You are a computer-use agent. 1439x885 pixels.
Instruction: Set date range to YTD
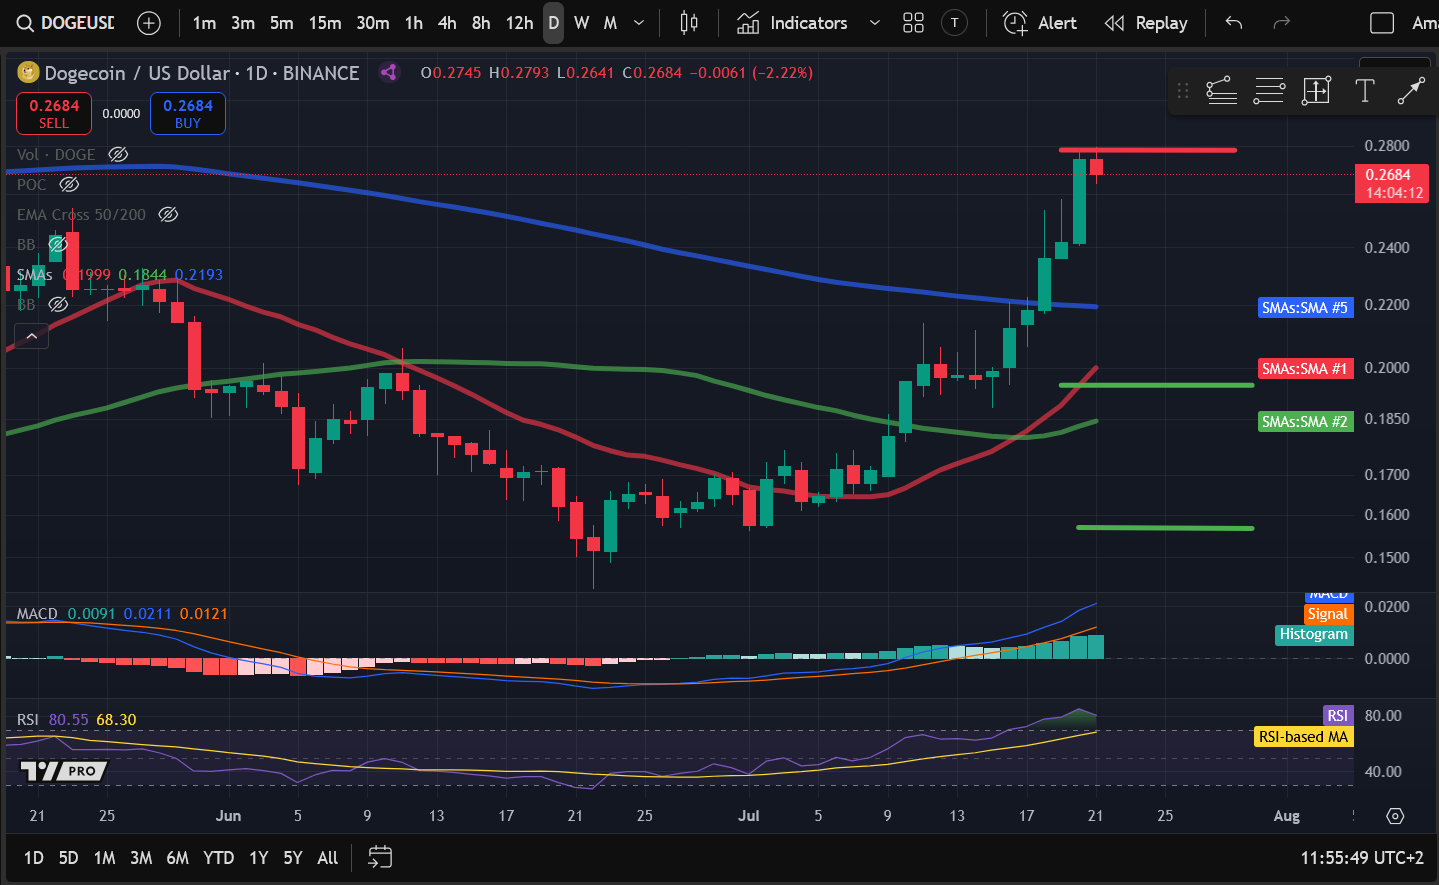pyautogui.click(x=218, y=858)
